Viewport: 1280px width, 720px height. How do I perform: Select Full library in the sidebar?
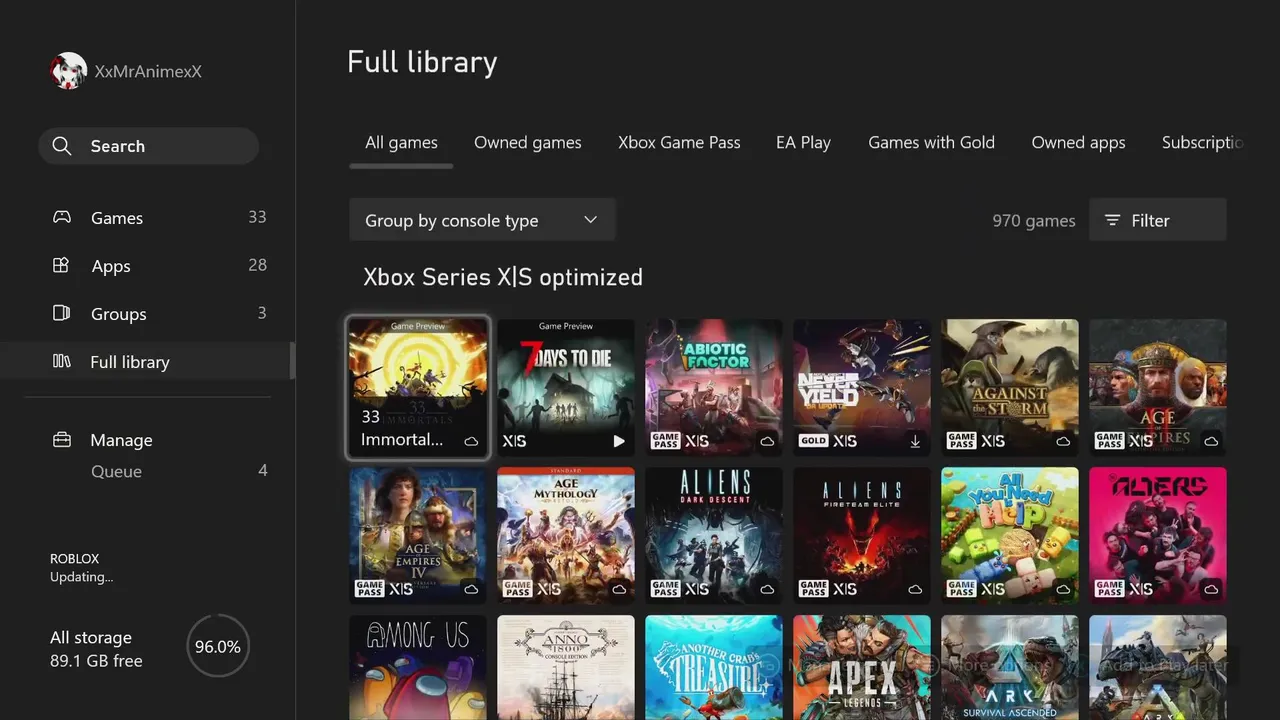pos(147,361)
